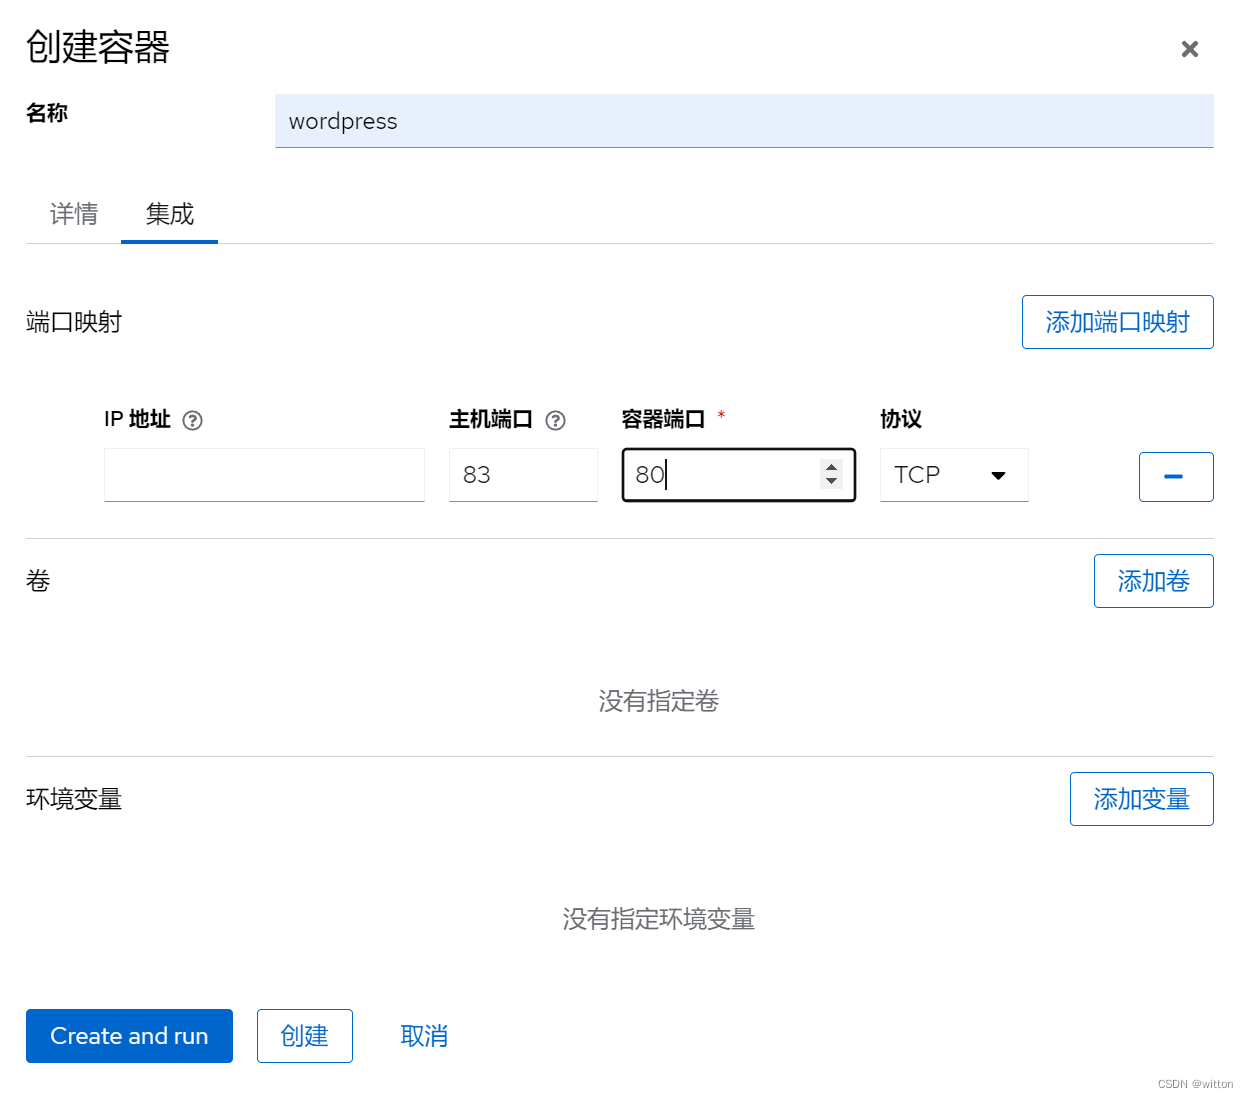Click 取消 to cancel
The image size is (1248, 1098).
pyautogui.click(x=424, y=1036)
